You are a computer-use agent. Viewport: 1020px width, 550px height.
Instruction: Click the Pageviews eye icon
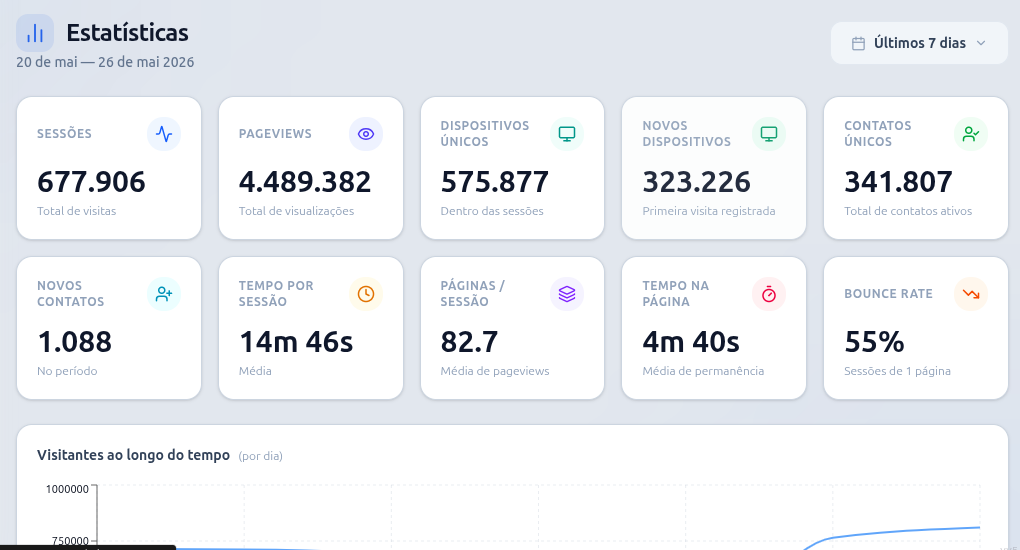pyautogui.click(x=366, y=134)
